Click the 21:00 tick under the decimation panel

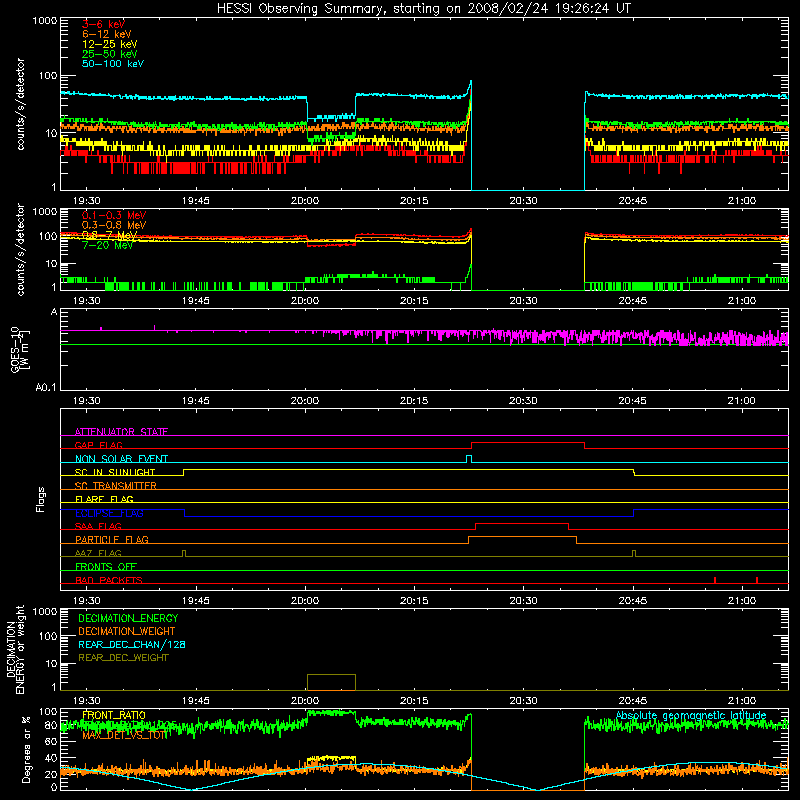742,701
